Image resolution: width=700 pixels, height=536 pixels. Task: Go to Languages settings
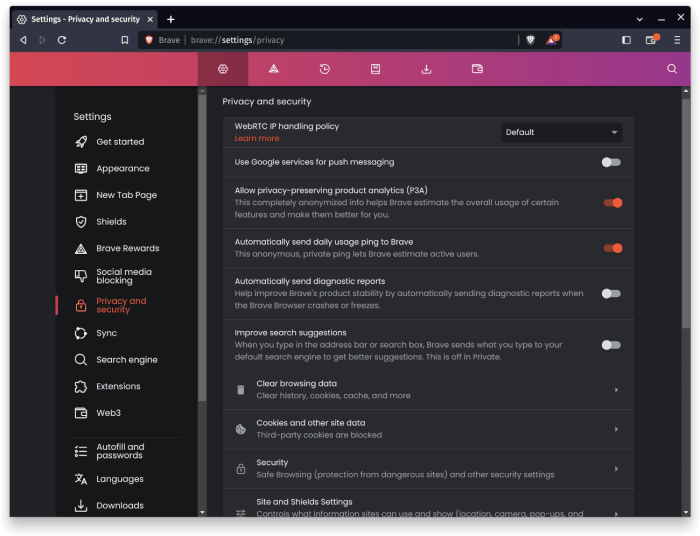(120, 479)
